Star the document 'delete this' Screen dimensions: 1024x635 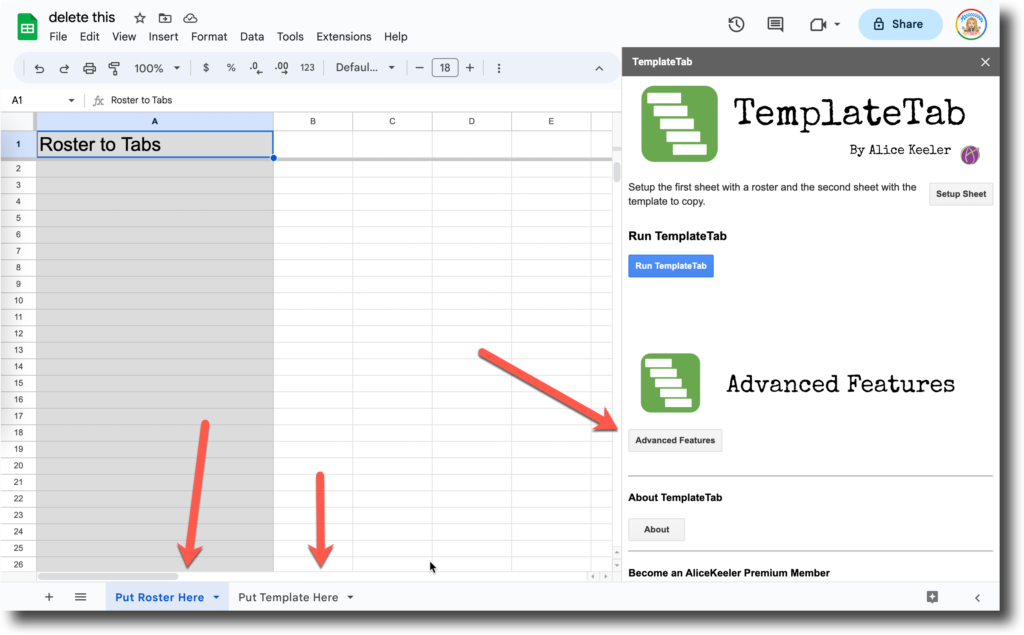pos(140,18)
